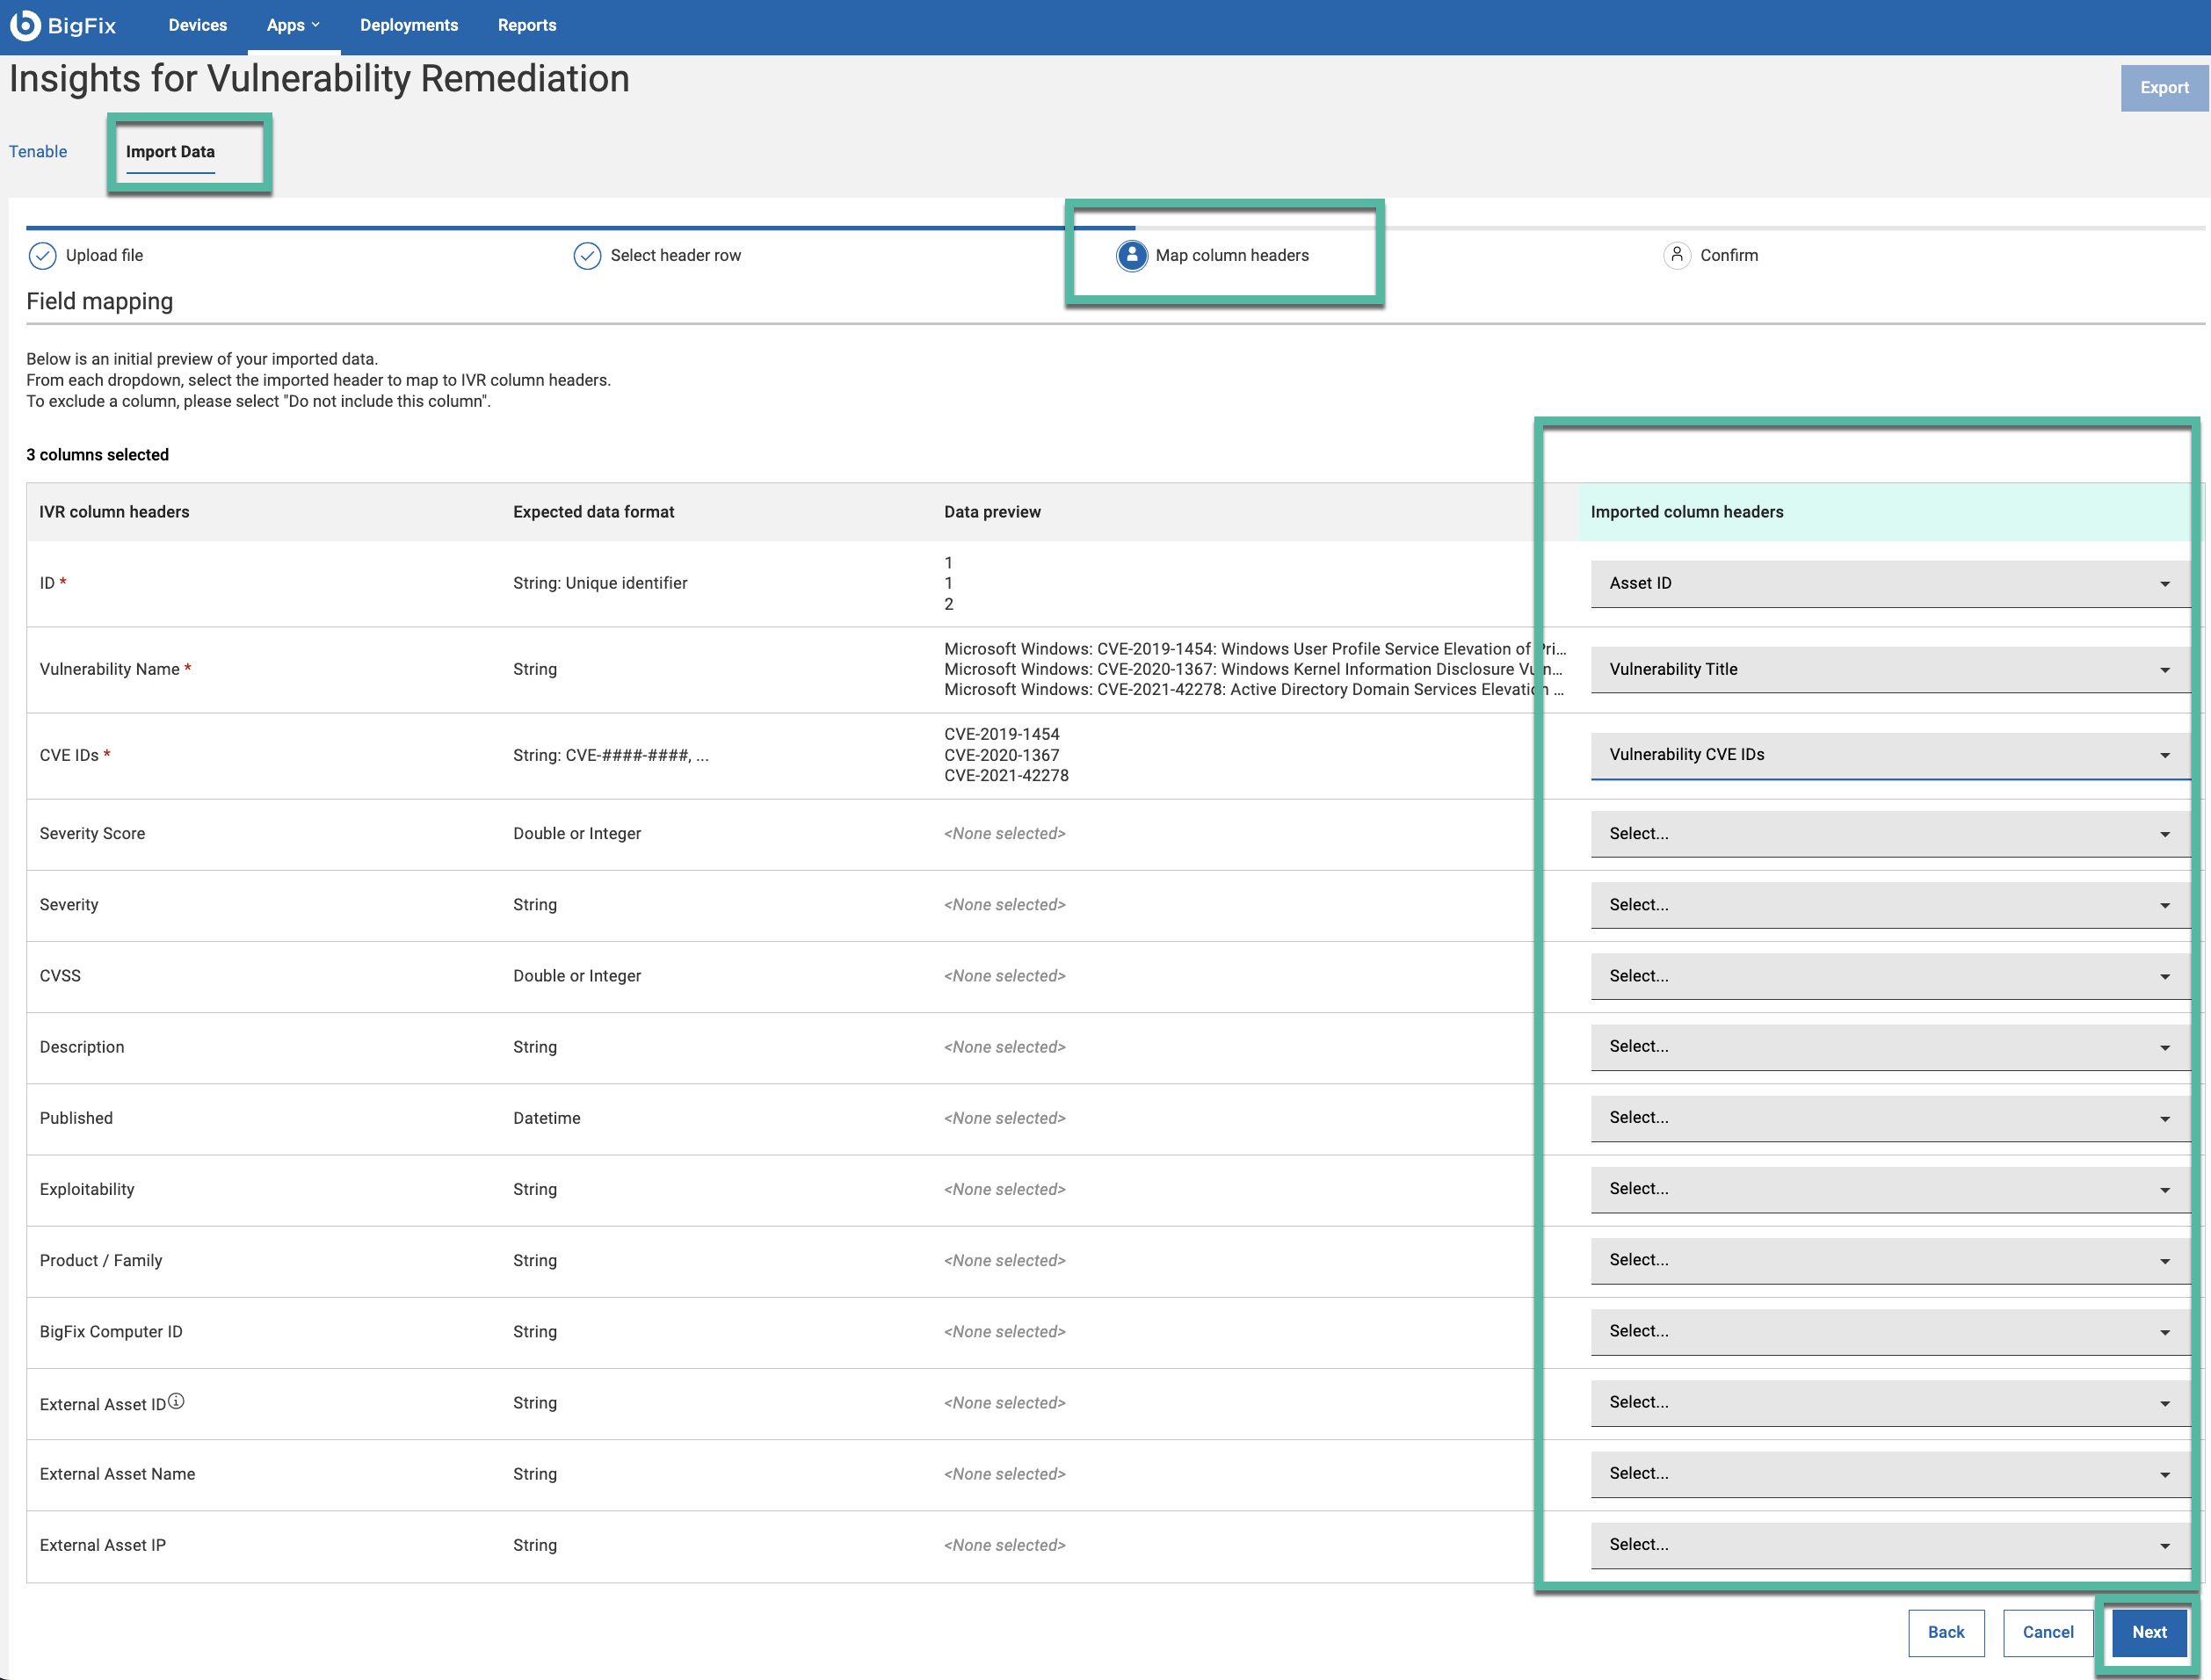Click the Cancel button
Image resolution: width=2211 pixels, height=1680 pixels.
(2047, 1632)
